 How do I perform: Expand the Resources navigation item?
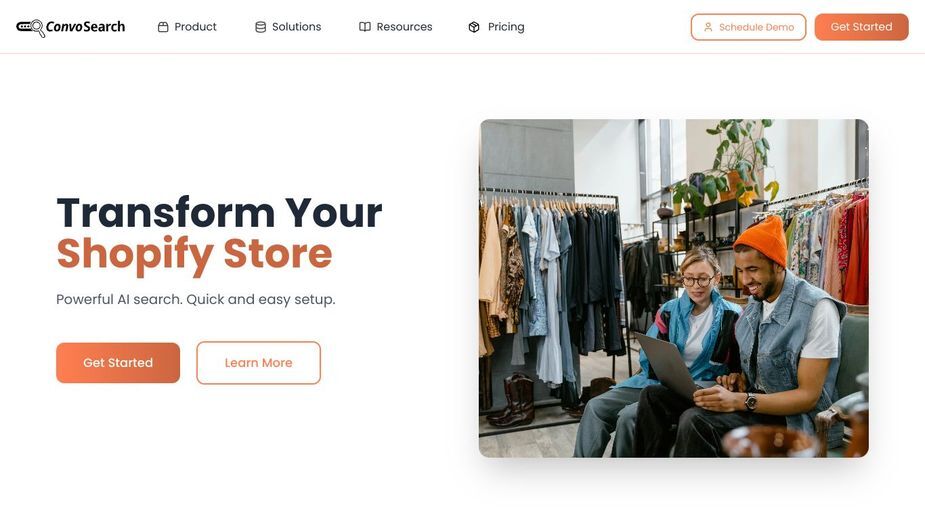[x=396, y=27]
